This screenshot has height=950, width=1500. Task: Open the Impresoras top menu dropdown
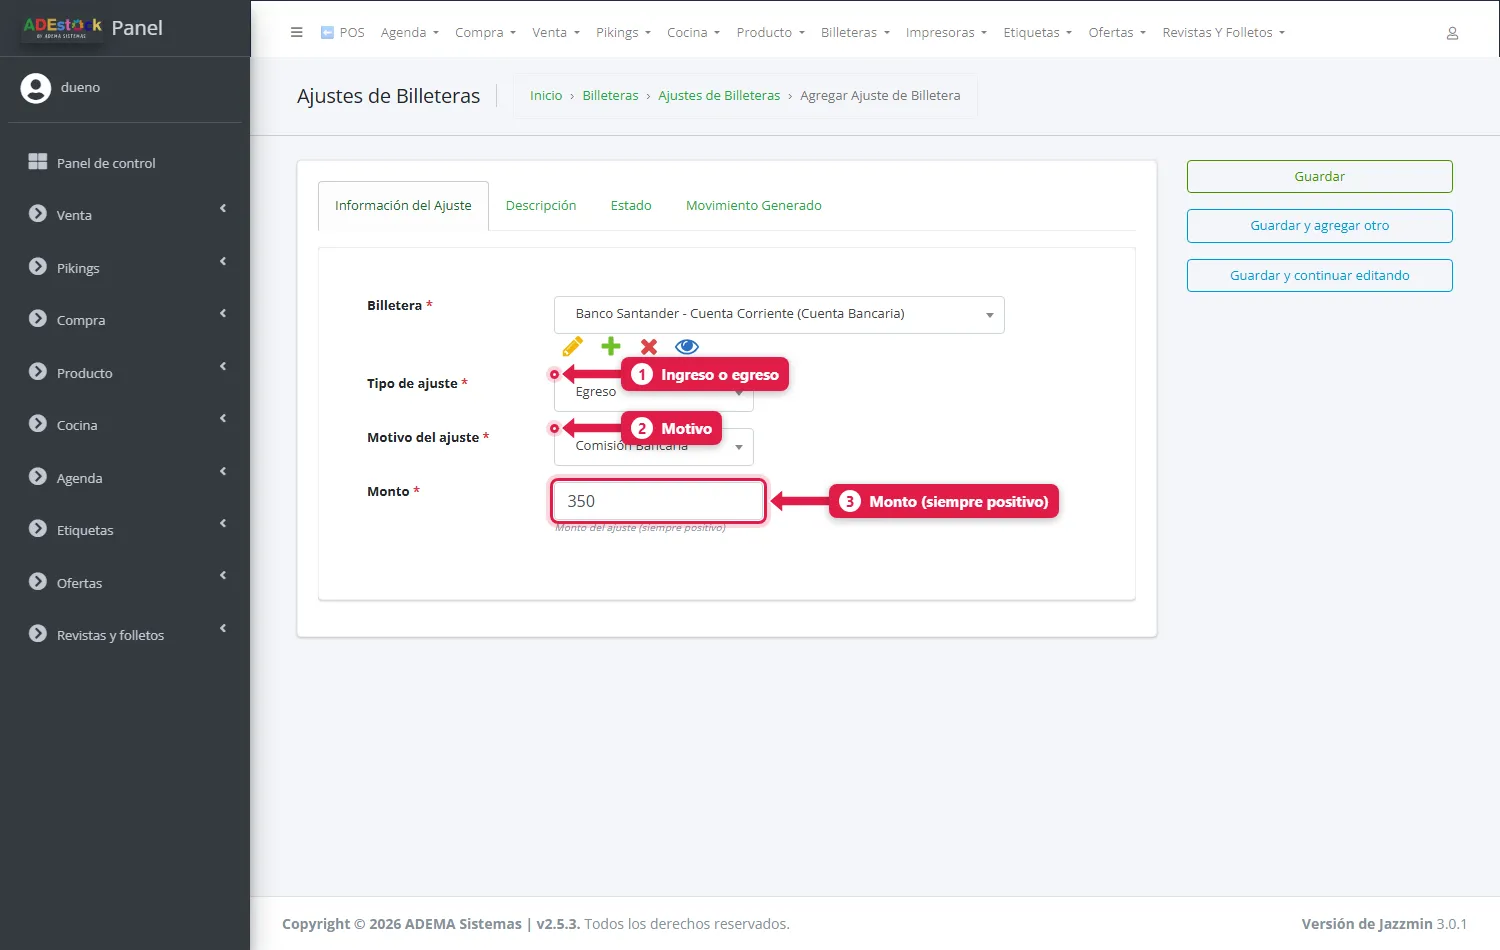pyautogui.click(x=946, y=33)
